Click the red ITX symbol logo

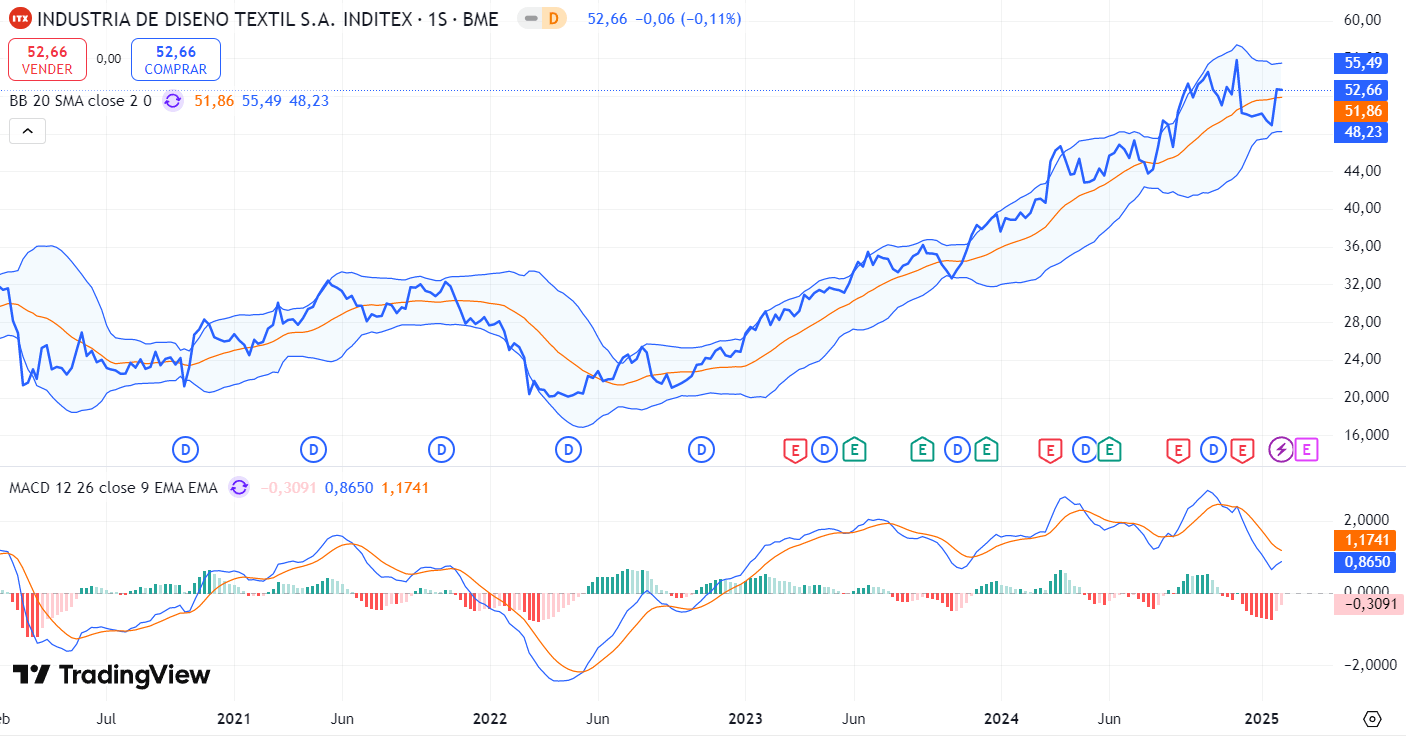click(20, 18)
